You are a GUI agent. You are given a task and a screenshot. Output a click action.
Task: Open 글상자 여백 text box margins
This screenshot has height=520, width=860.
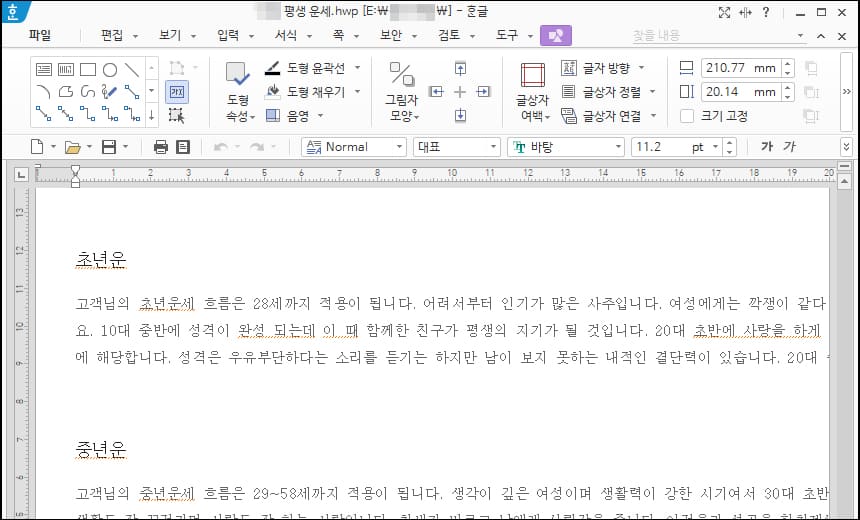point(533,92)
